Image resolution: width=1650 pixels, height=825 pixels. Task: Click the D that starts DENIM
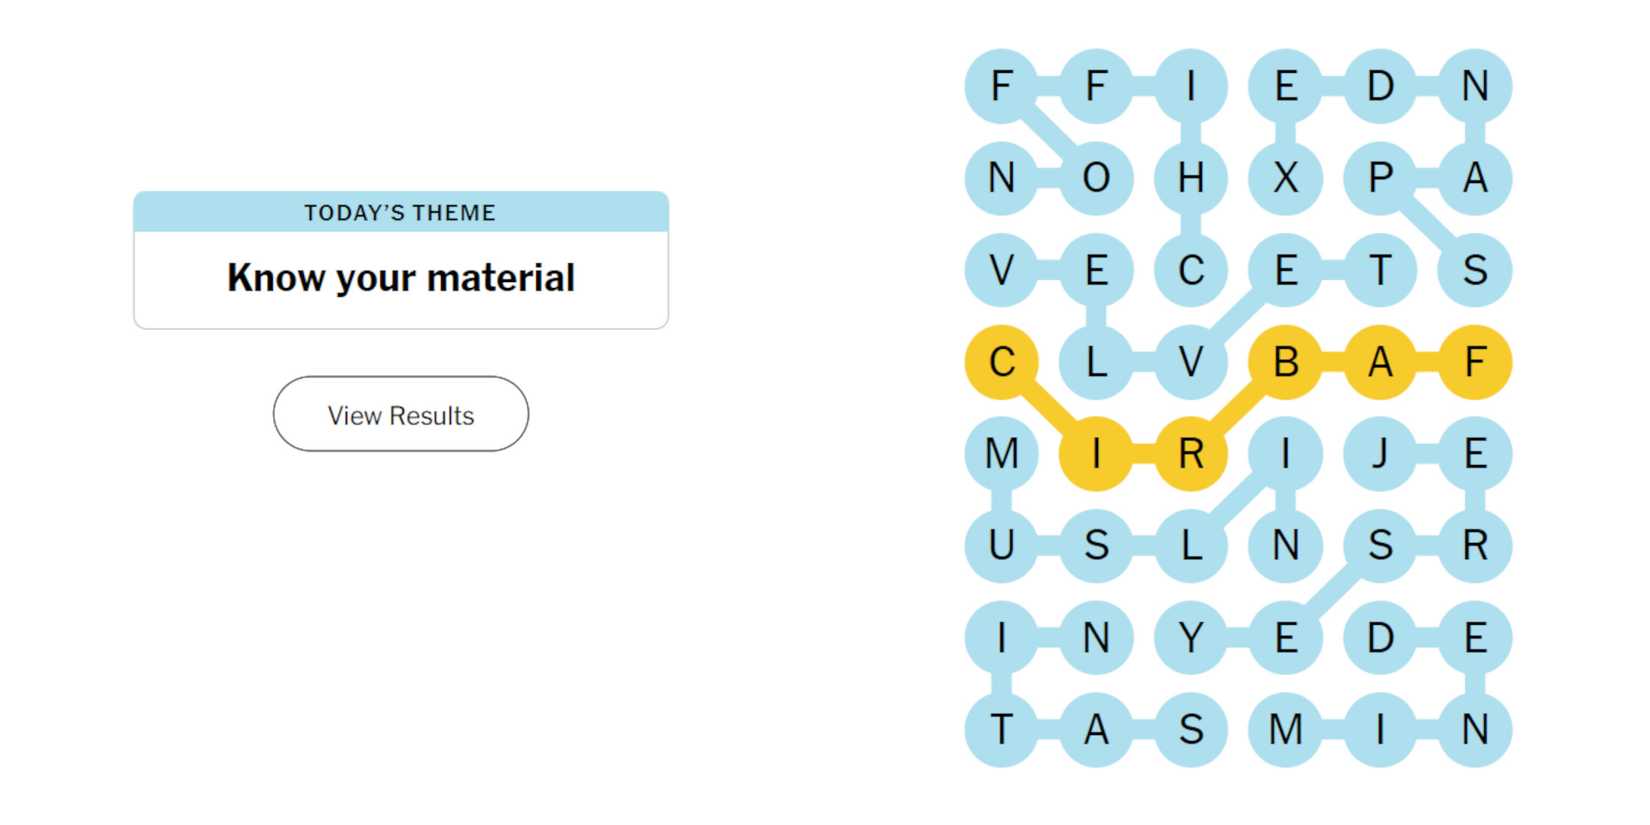[x=1380, y=638]
